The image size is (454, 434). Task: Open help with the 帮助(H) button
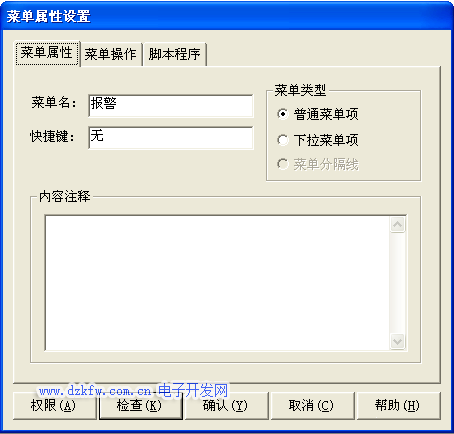(399, 406)
